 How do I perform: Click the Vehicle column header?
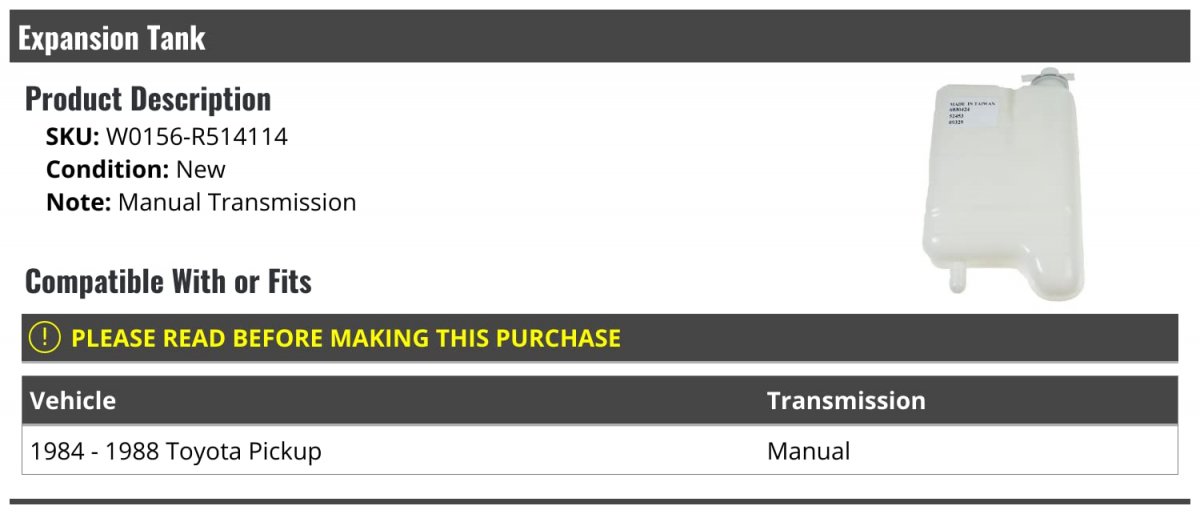click(x=73, y=401)
